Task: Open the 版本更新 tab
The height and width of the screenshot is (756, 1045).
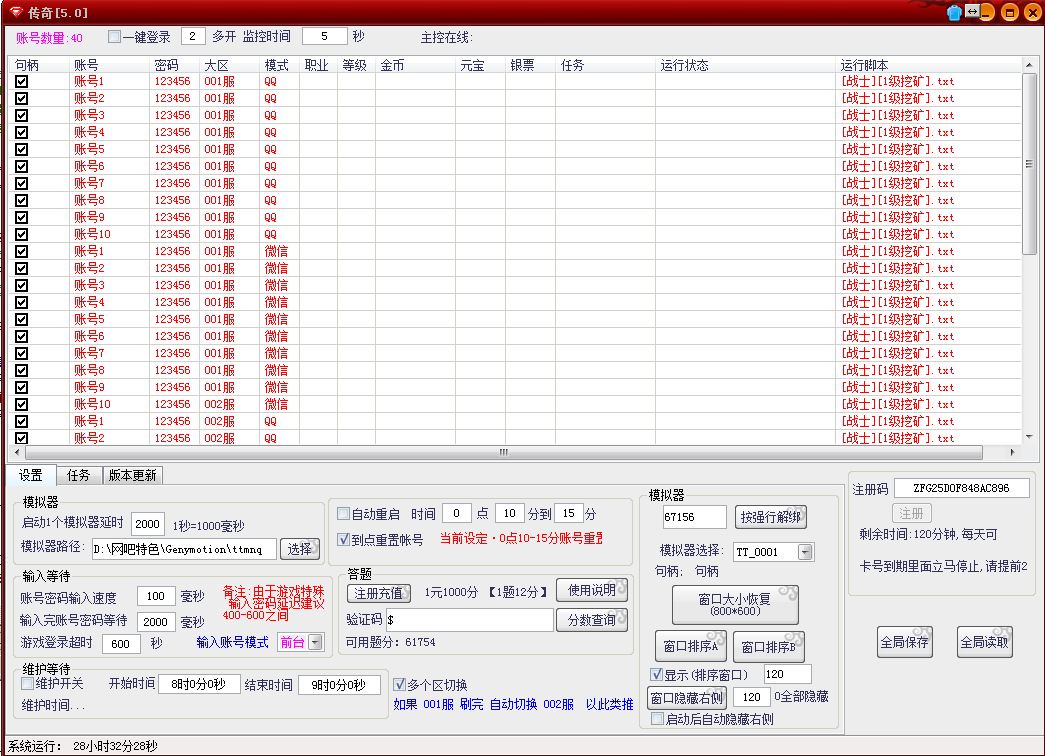Action: [134, 476]
